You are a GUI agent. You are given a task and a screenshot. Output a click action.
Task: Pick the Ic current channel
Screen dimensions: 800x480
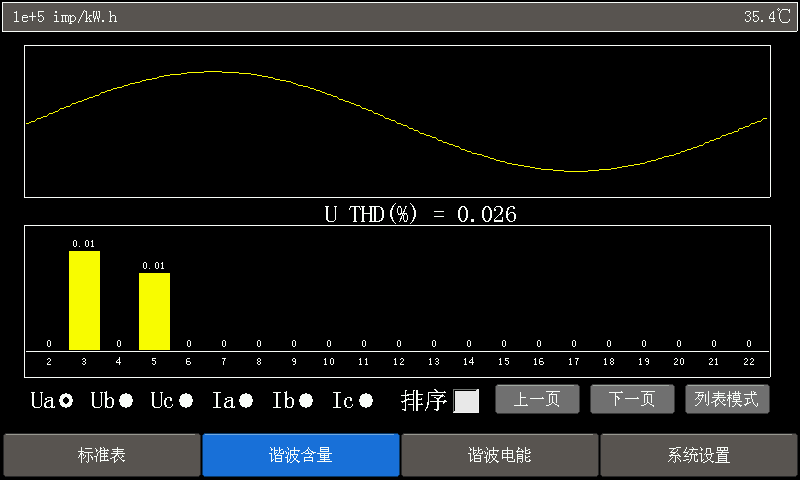point(366,401)
